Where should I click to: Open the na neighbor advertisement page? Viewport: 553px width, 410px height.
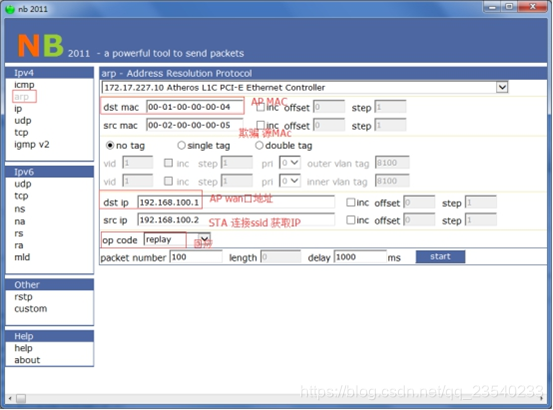click(20, 221)
